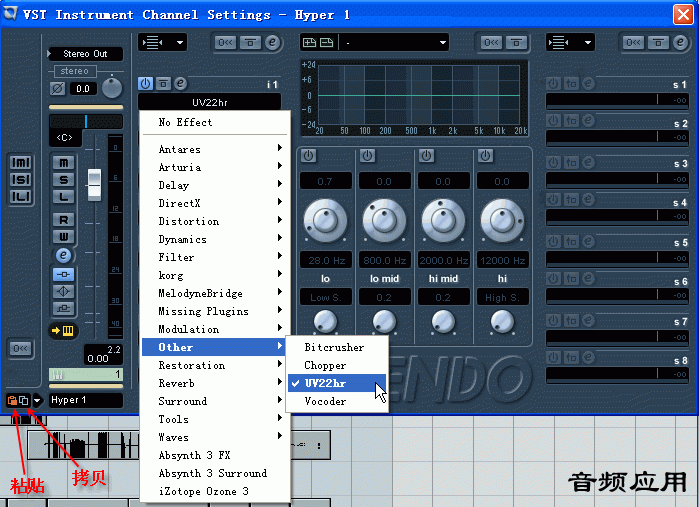This screenshot has height=507, width=699.
Task: Show input/output settings 'ImI' icon
Action: tap(21, 163)
